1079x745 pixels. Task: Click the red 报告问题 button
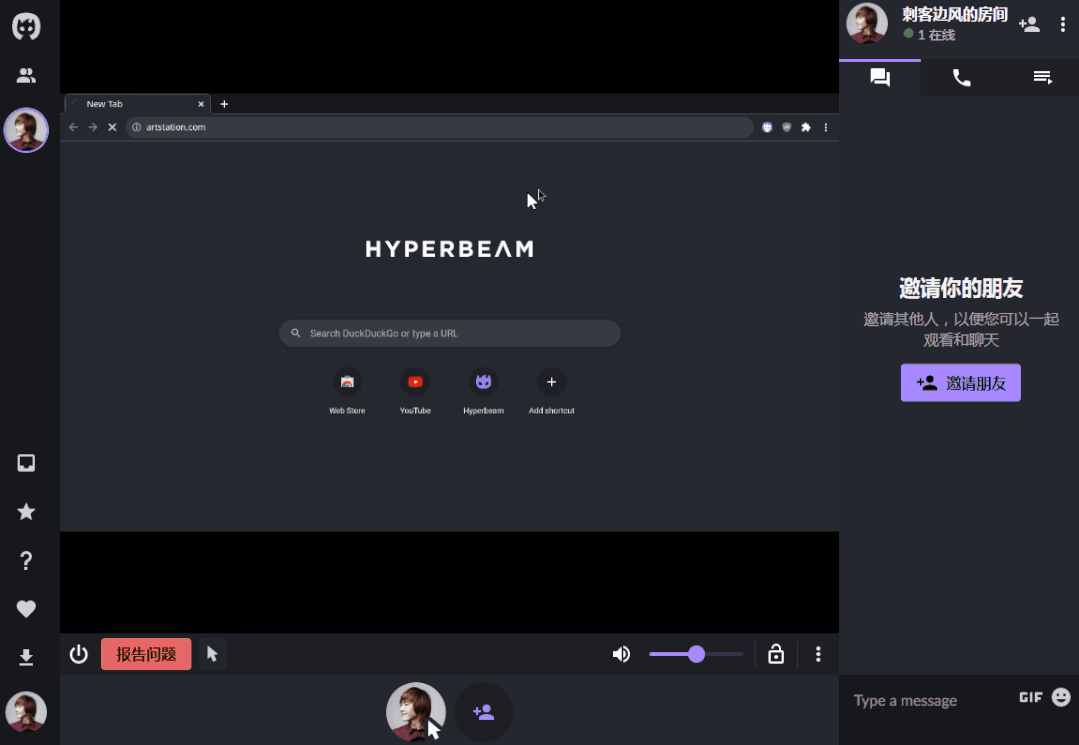146,654
